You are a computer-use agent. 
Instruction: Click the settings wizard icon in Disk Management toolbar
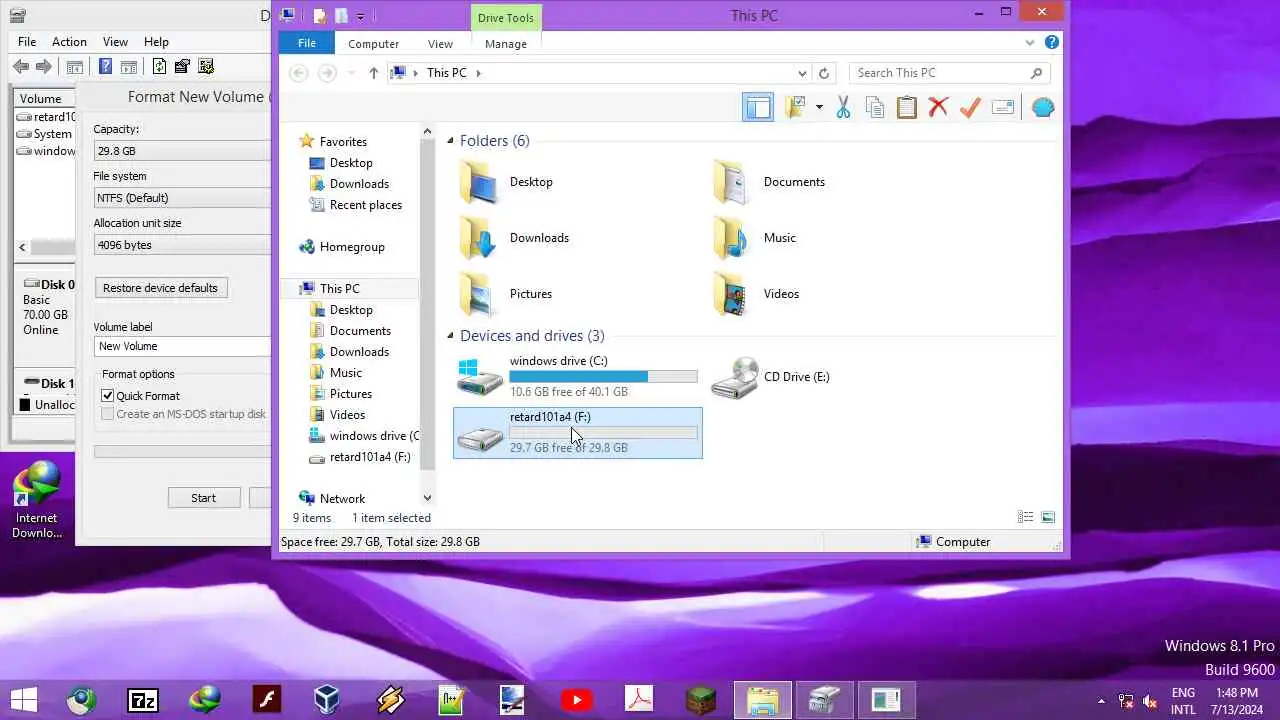tap(206, 67)
